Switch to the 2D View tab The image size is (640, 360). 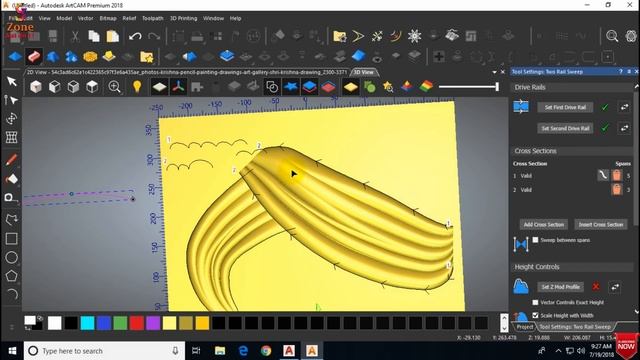click(187, 72)
